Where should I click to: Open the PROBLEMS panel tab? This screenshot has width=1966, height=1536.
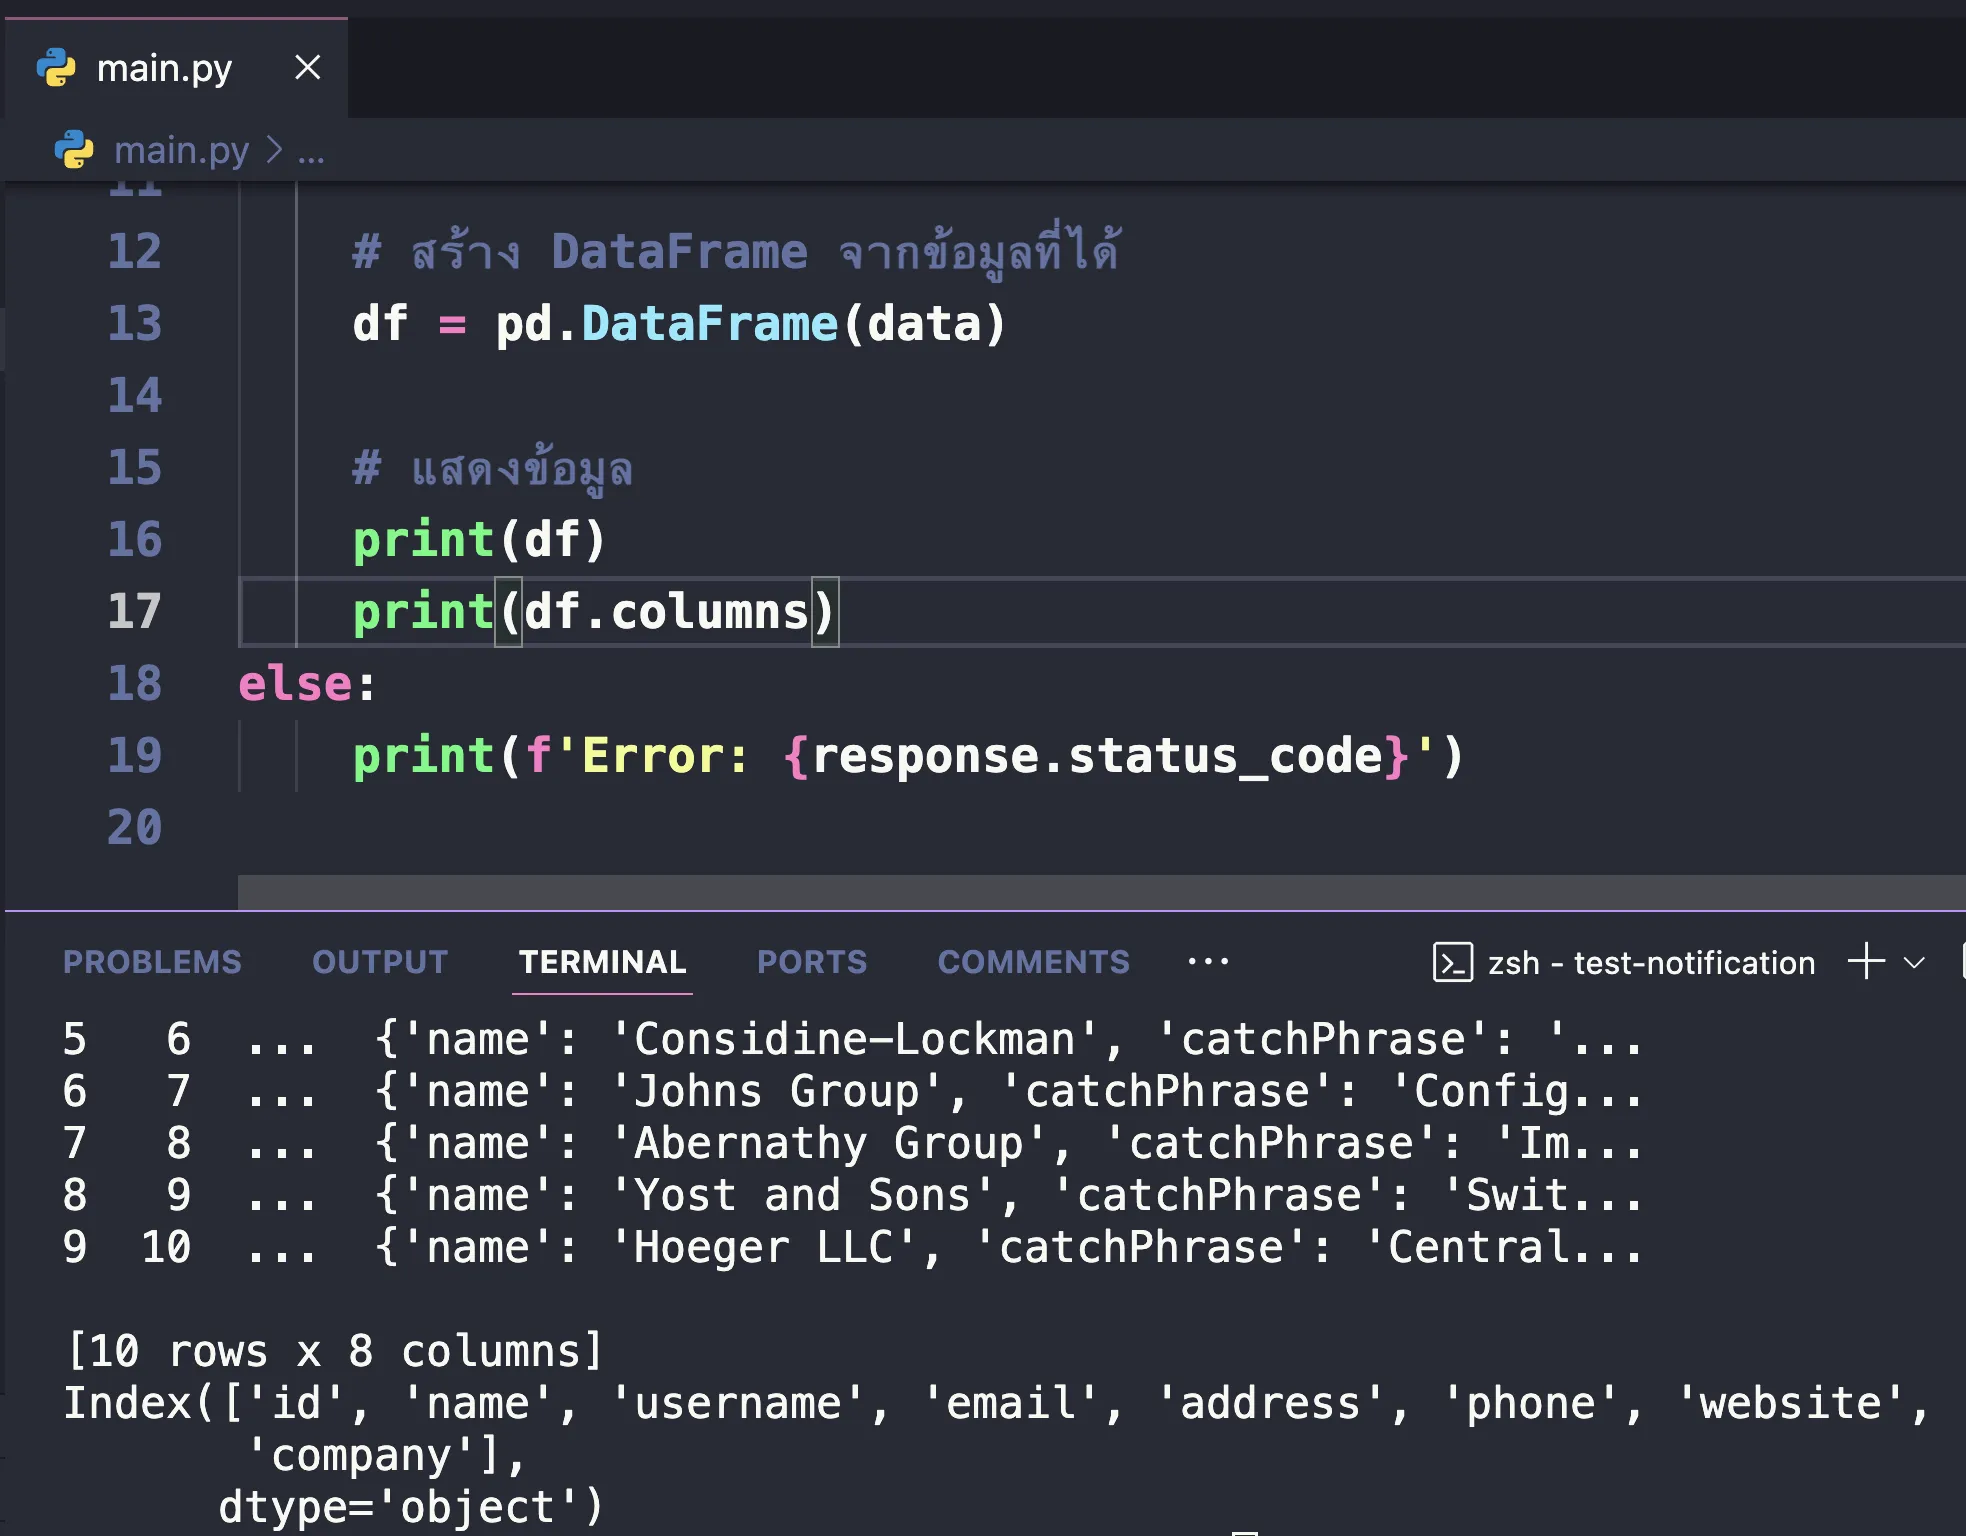point(152,959)
